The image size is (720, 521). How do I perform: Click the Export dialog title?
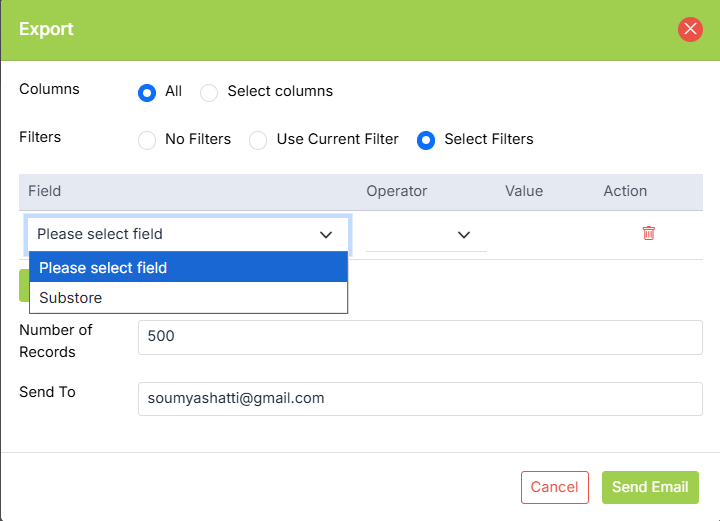coord(47,29)
